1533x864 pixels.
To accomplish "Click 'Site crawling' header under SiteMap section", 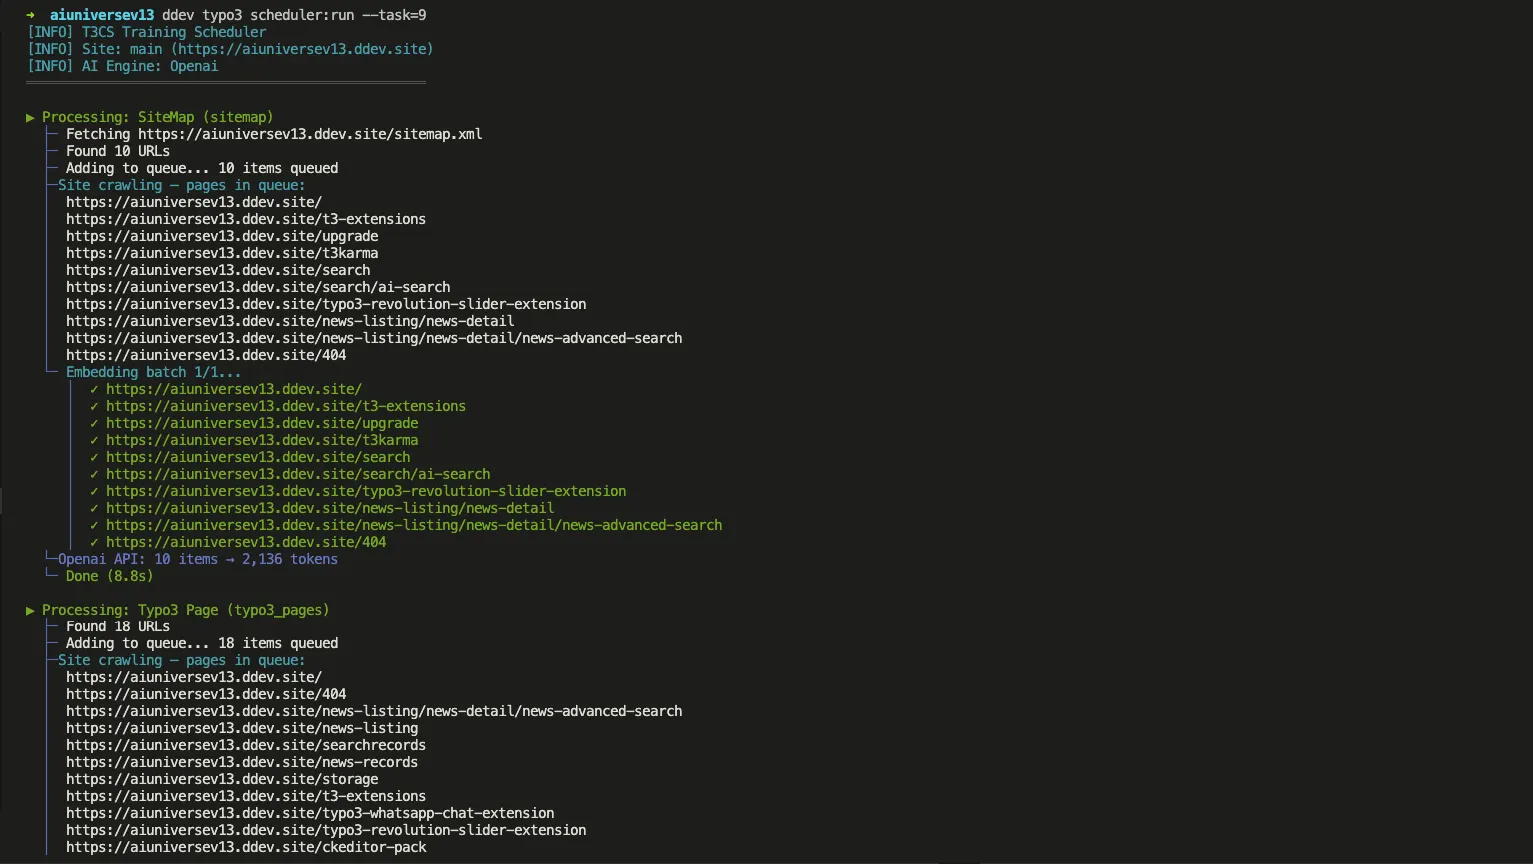I will point(182,185).
